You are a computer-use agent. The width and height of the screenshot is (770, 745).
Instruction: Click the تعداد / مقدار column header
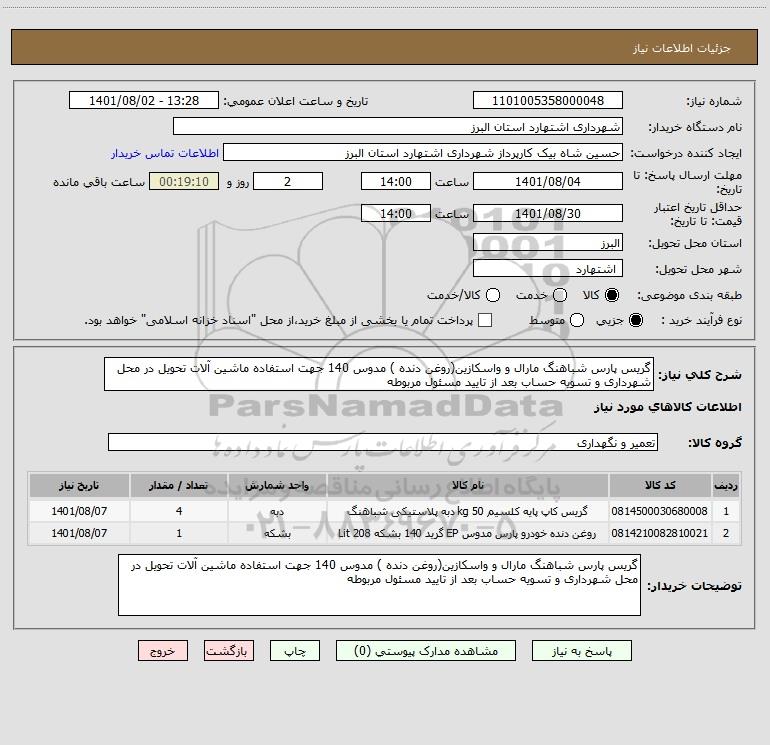pos(179,485)
